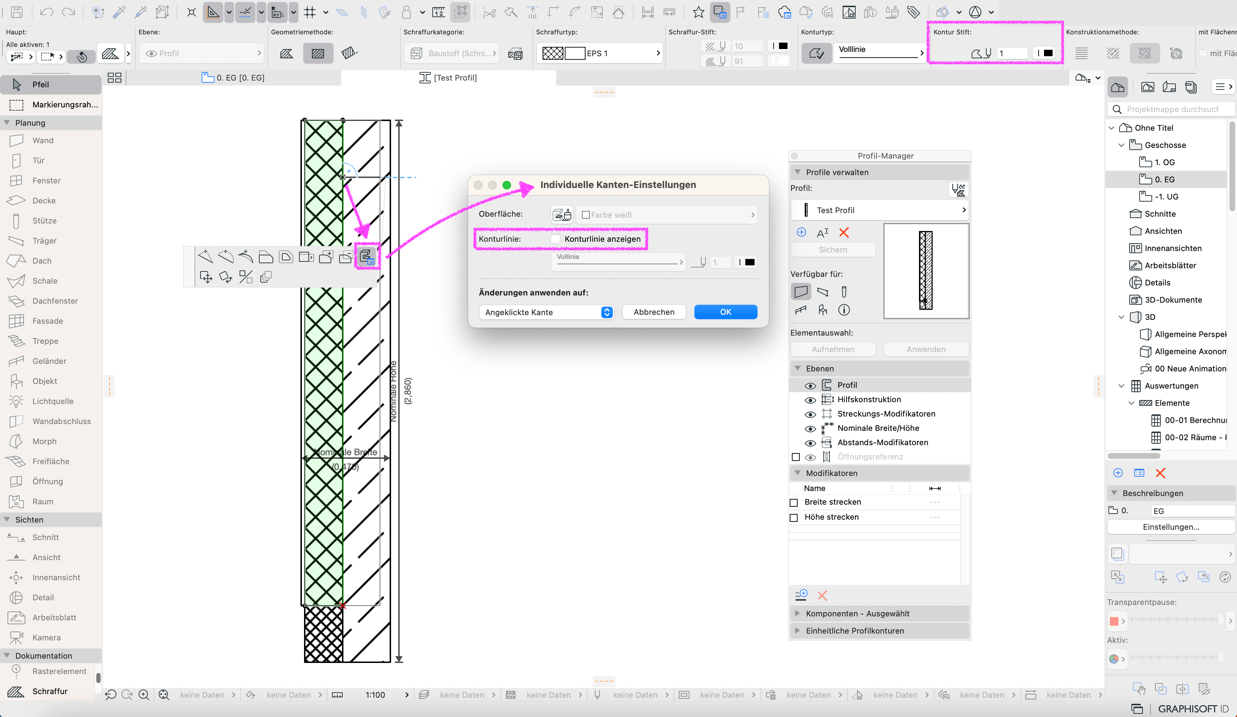This screenshot has height=717, width=1237.
Task: Hide the Hilfskonstruktion layer eye
Action: click(x=810, y=400)
